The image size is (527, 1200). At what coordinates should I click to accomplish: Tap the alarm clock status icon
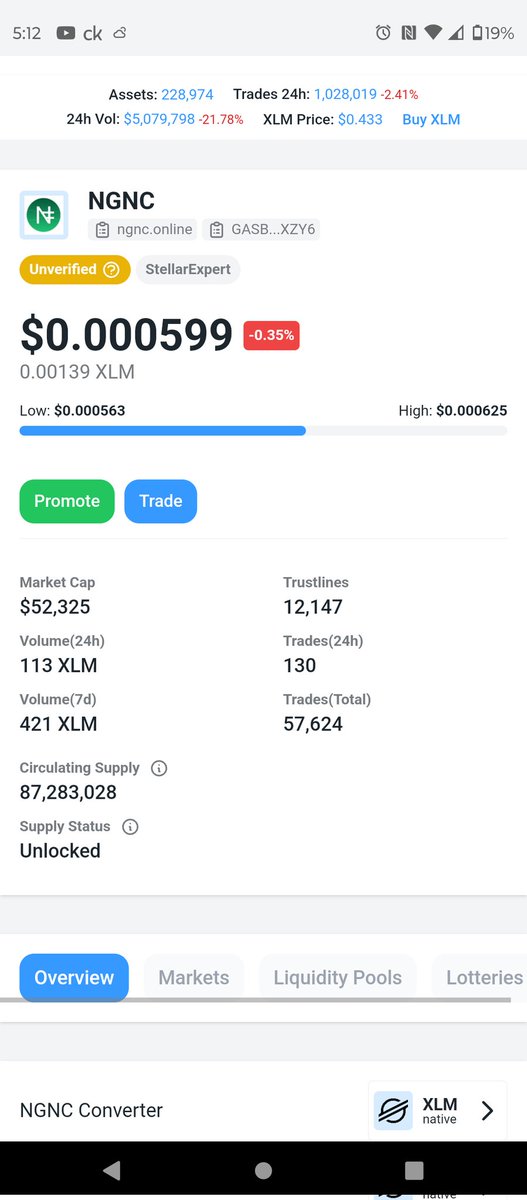coord(383,33)
